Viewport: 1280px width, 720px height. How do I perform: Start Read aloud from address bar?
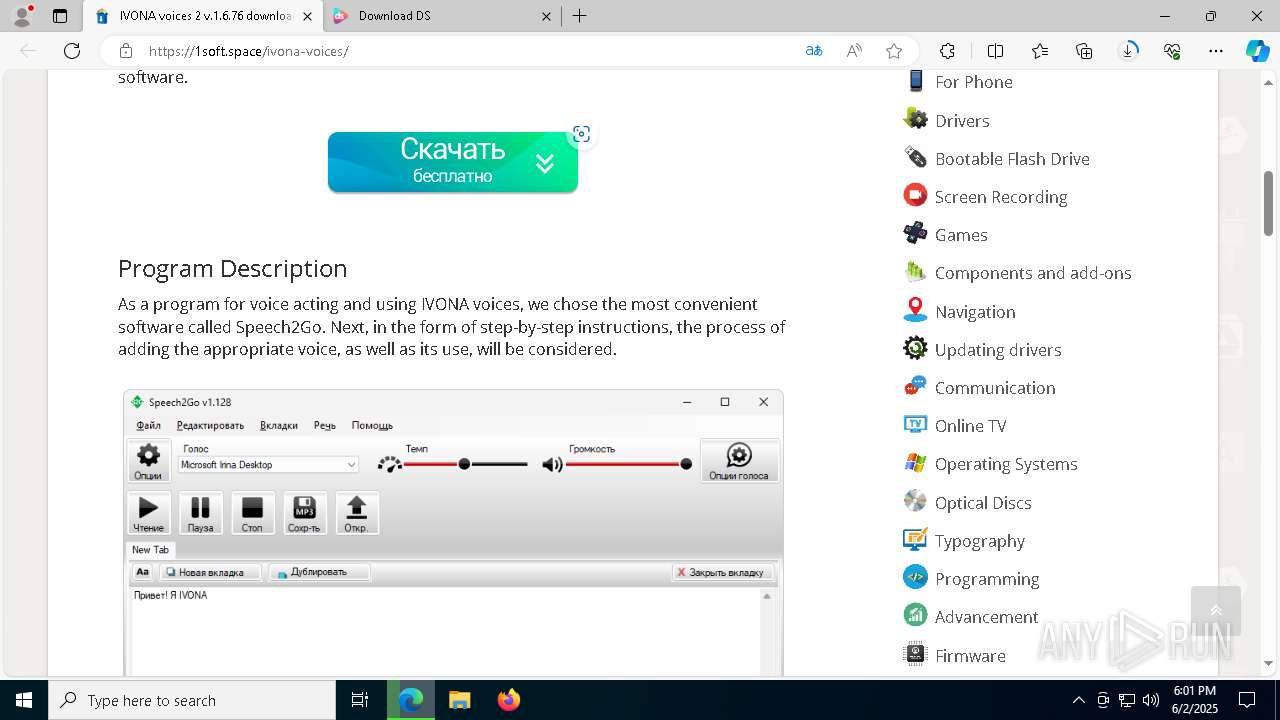pyautogui.click(x=854, y=51)
